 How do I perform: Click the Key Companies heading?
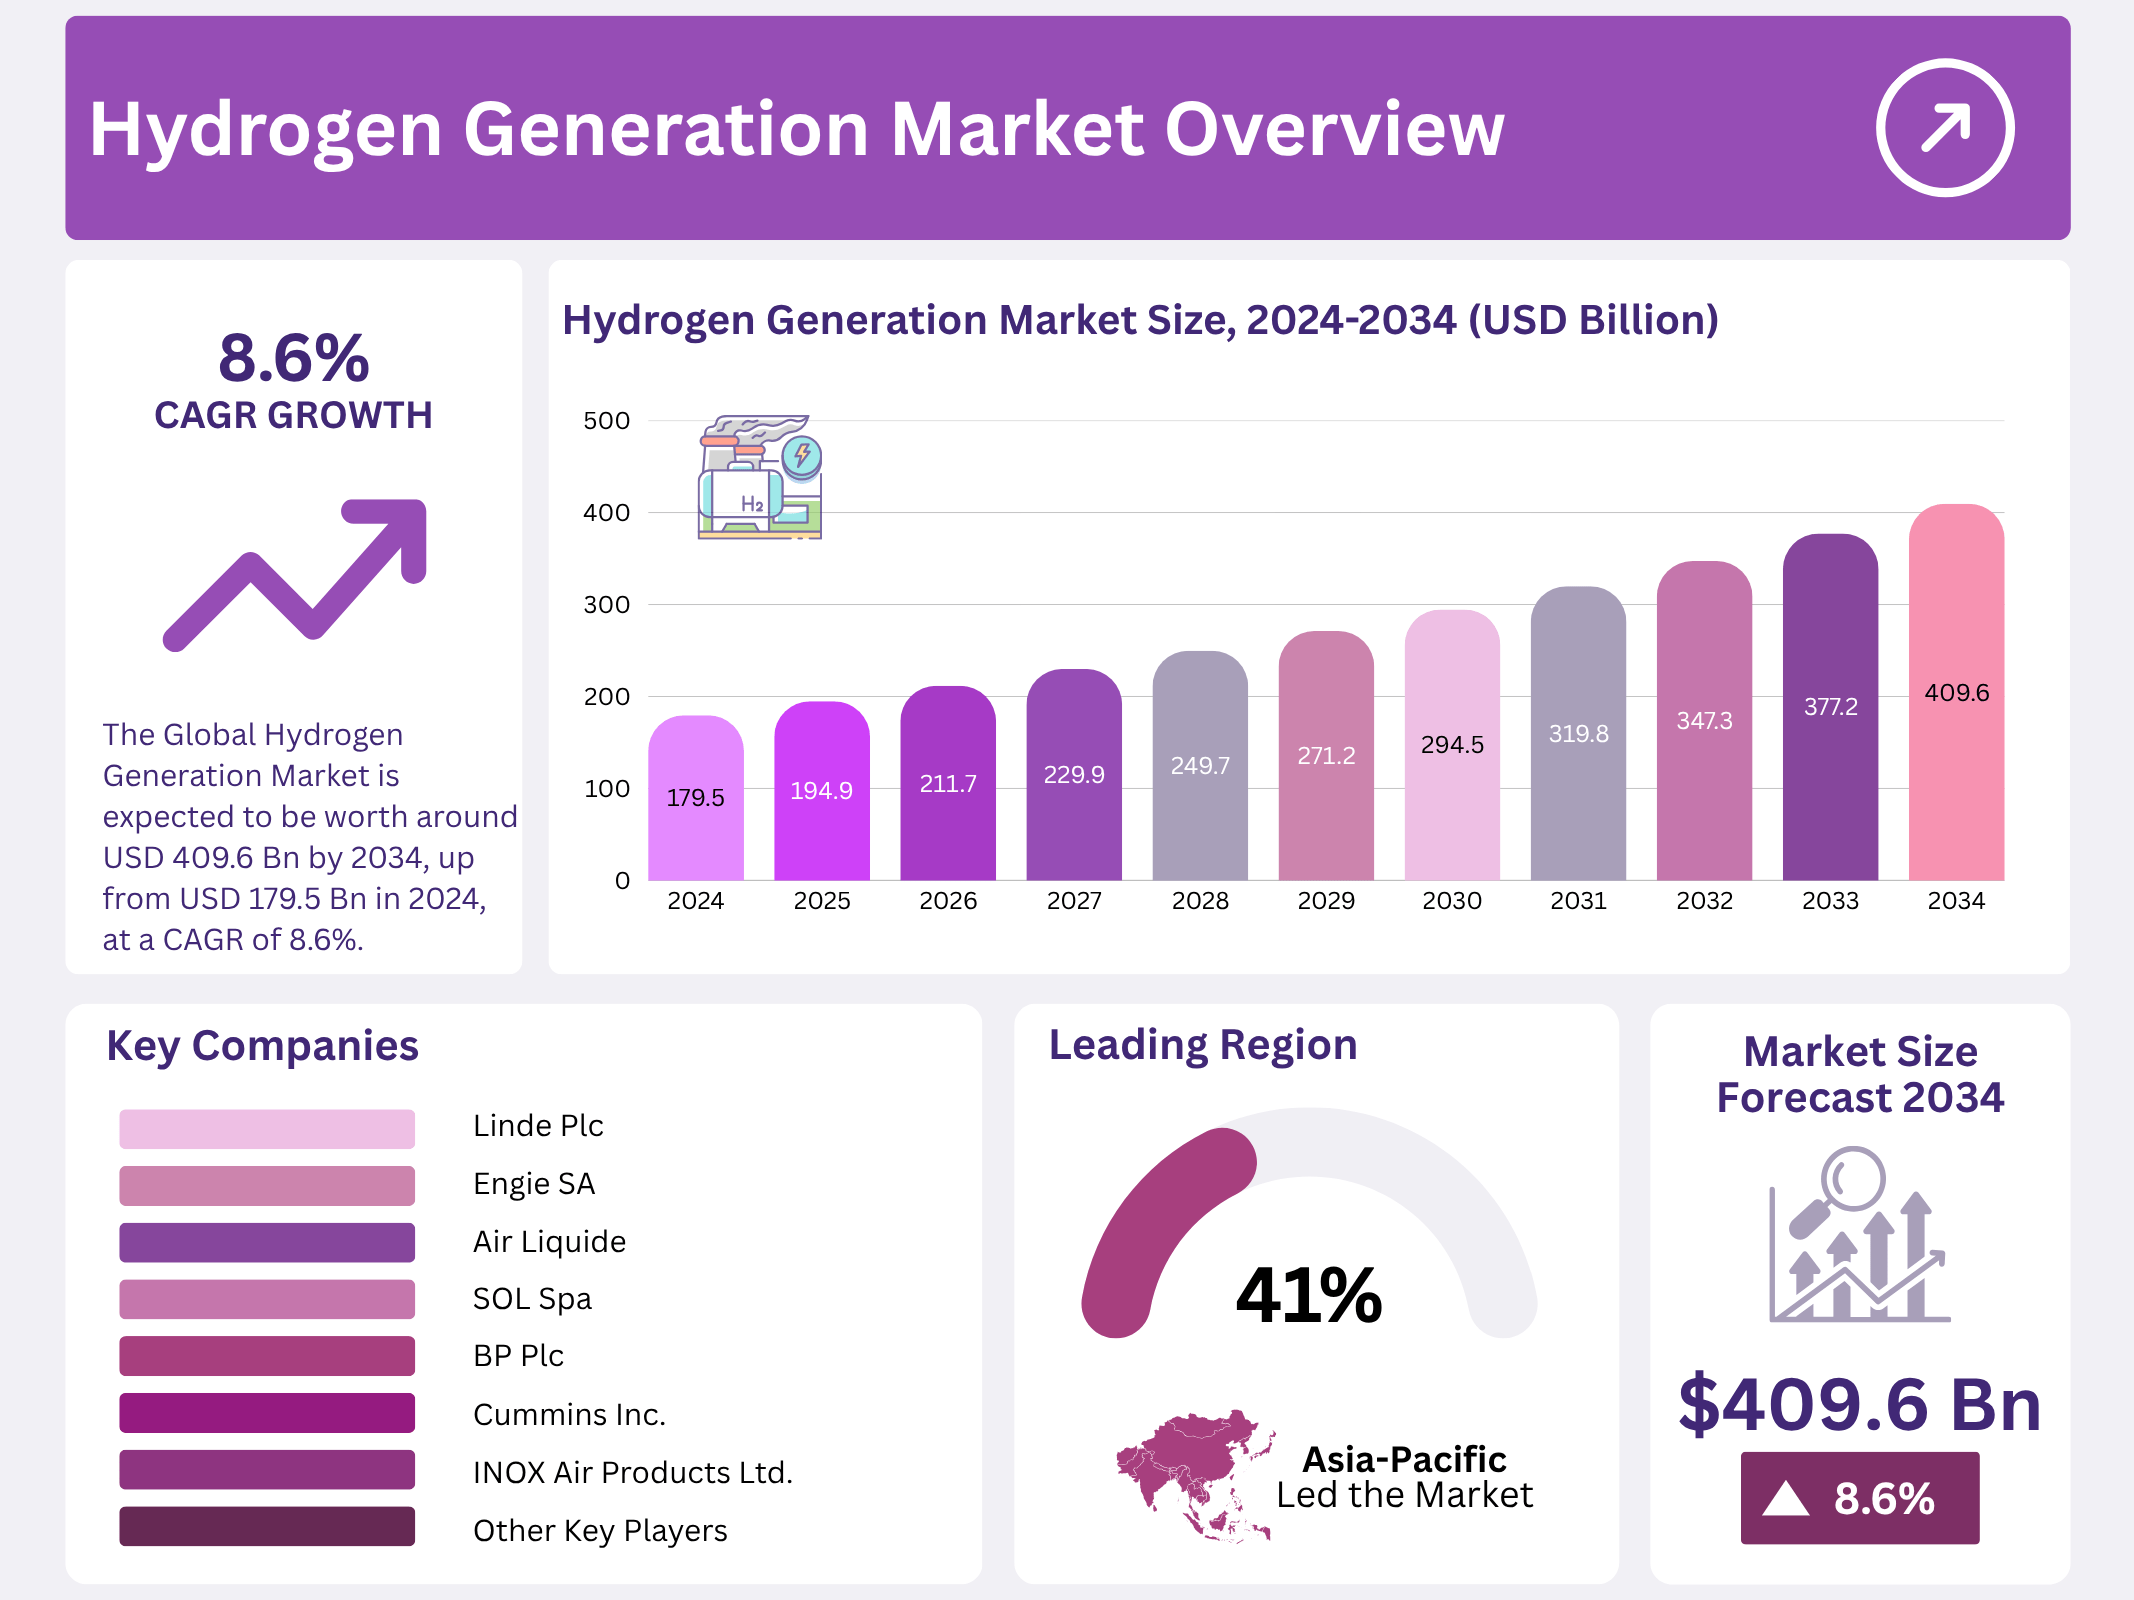click(x=262, y=1046)
